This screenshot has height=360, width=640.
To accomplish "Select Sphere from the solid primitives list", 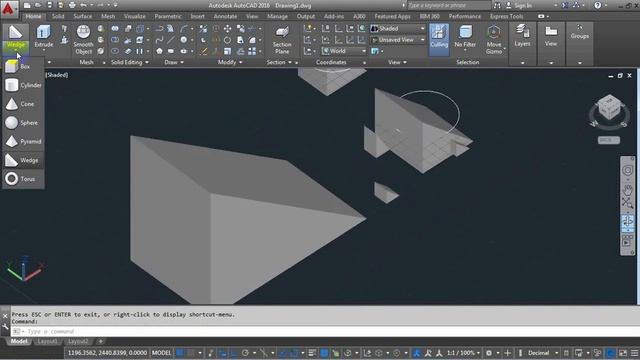I will click(23, 122).
